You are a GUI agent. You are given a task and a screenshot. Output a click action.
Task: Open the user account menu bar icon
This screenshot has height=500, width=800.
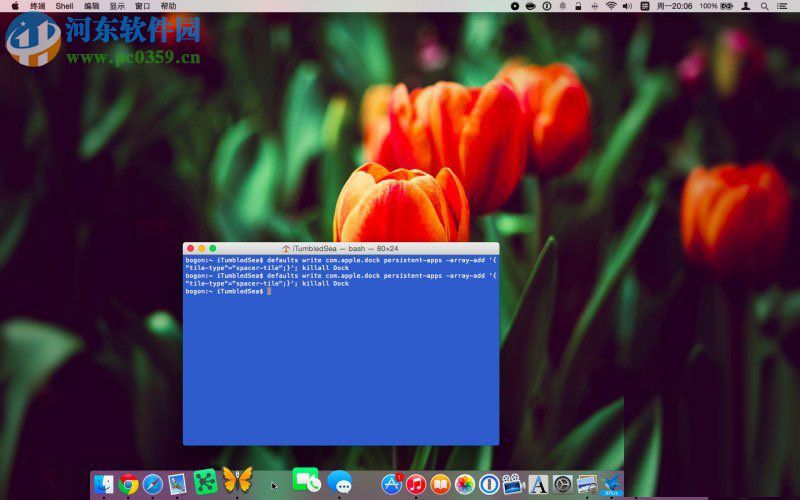[x=746, y=6]
